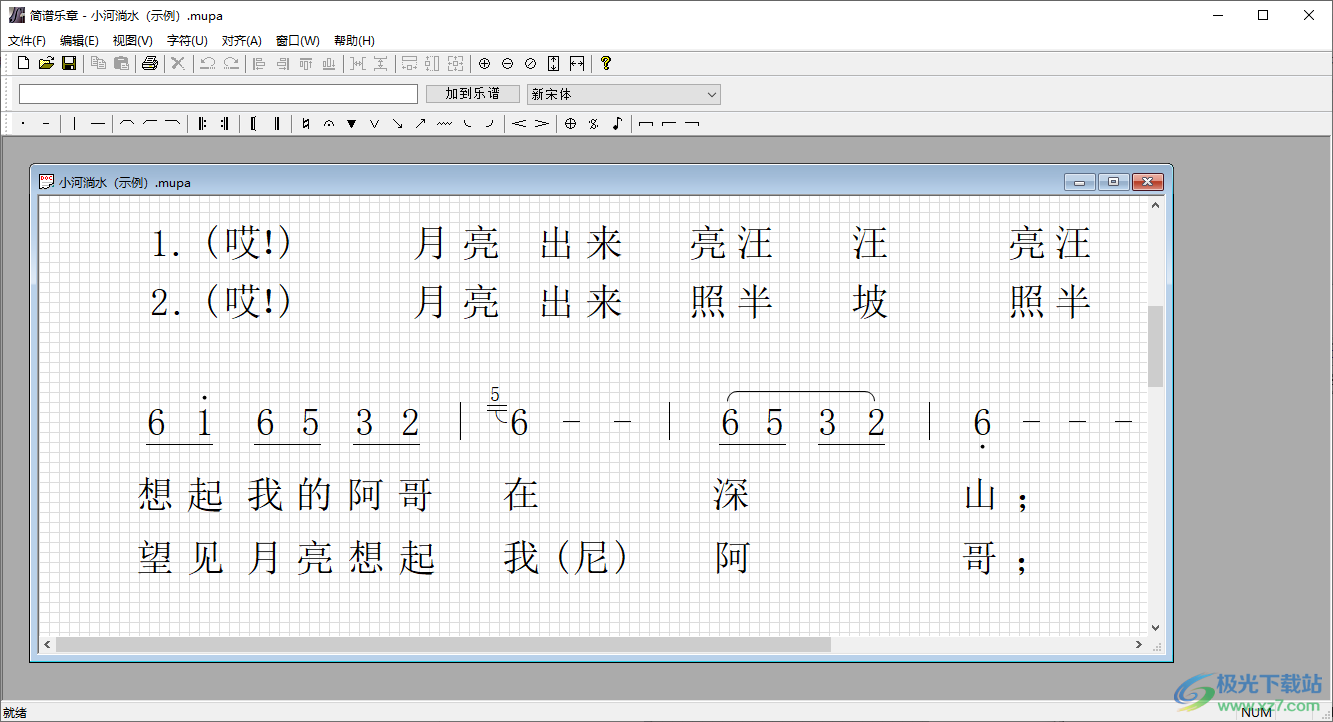Open the 对齐(A) menu
1333x722 pixels.
click(x=241, y=41)
